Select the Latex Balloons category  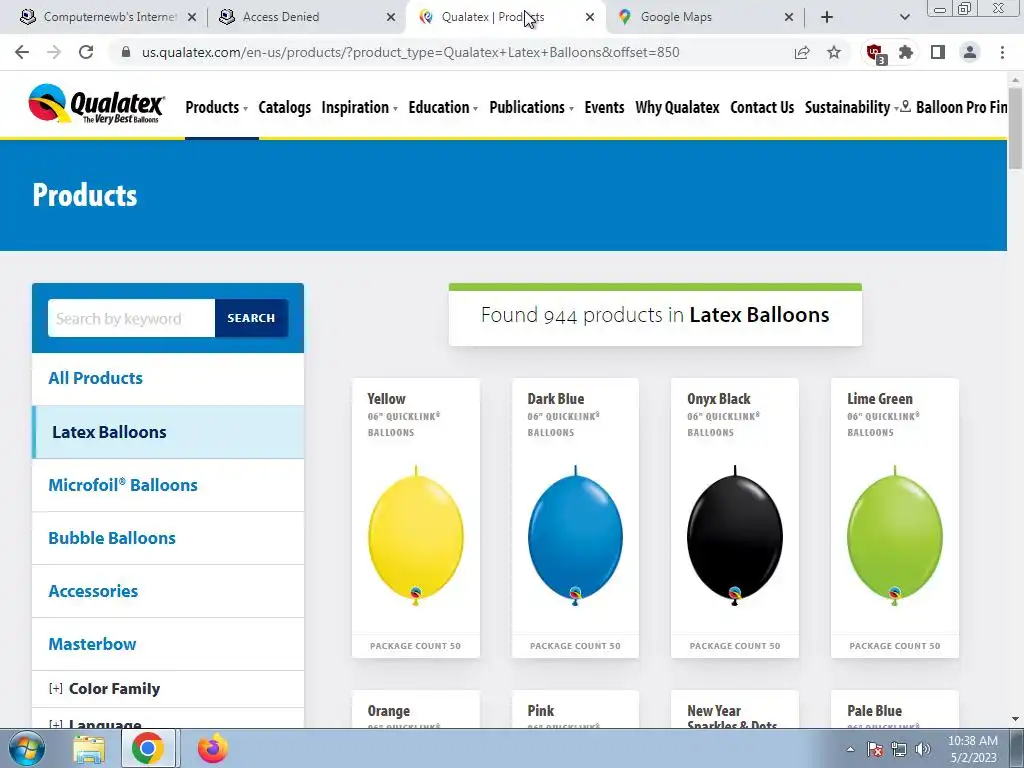tap(168, 432)
